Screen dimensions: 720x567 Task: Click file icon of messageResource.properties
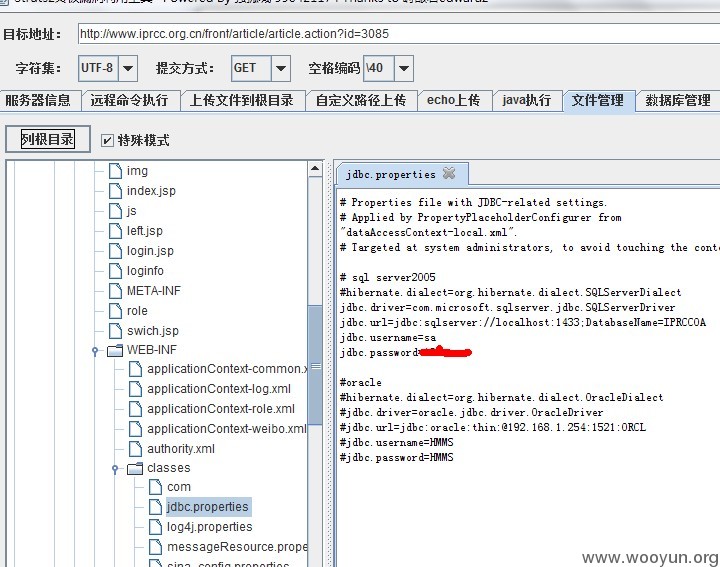(x=156, y=547)
